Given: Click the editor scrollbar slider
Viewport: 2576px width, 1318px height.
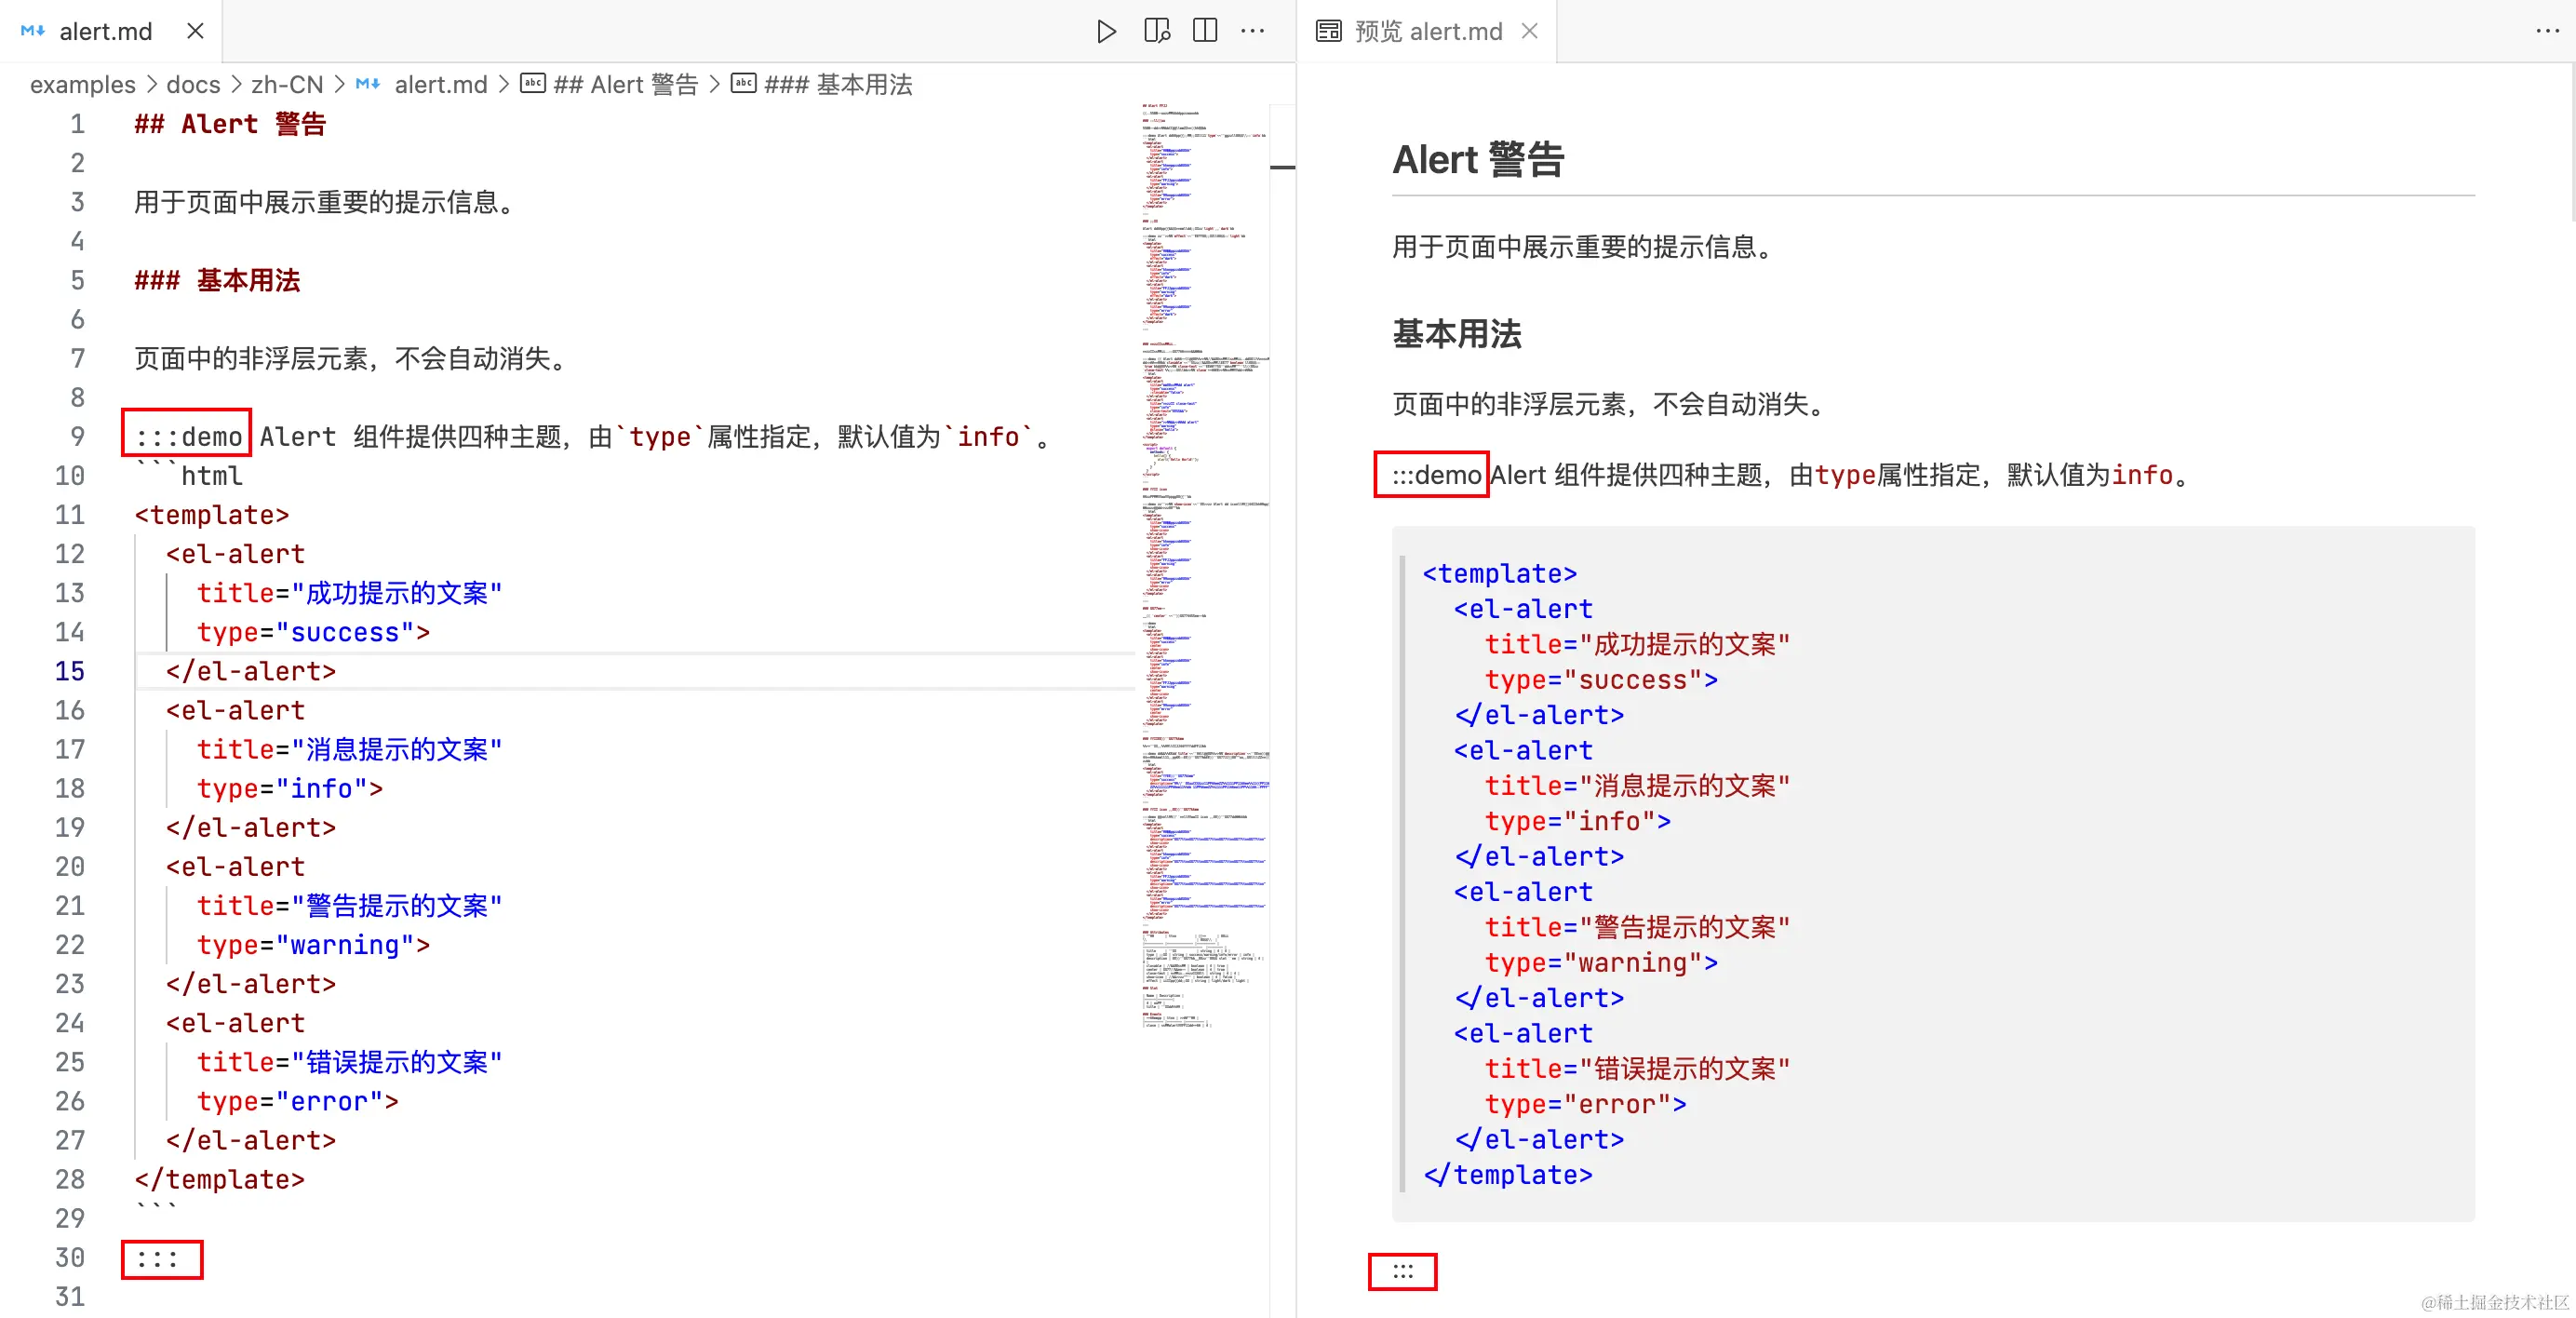Looking at the screenshot, I should 1282,167.
